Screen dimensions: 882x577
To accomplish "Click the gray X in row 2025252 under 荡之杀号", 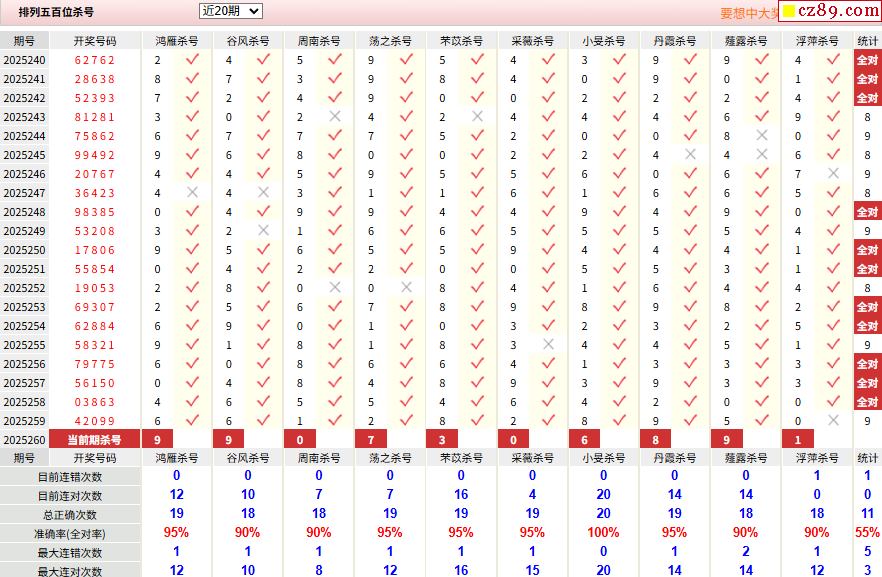I will click(x=406, y=287).
